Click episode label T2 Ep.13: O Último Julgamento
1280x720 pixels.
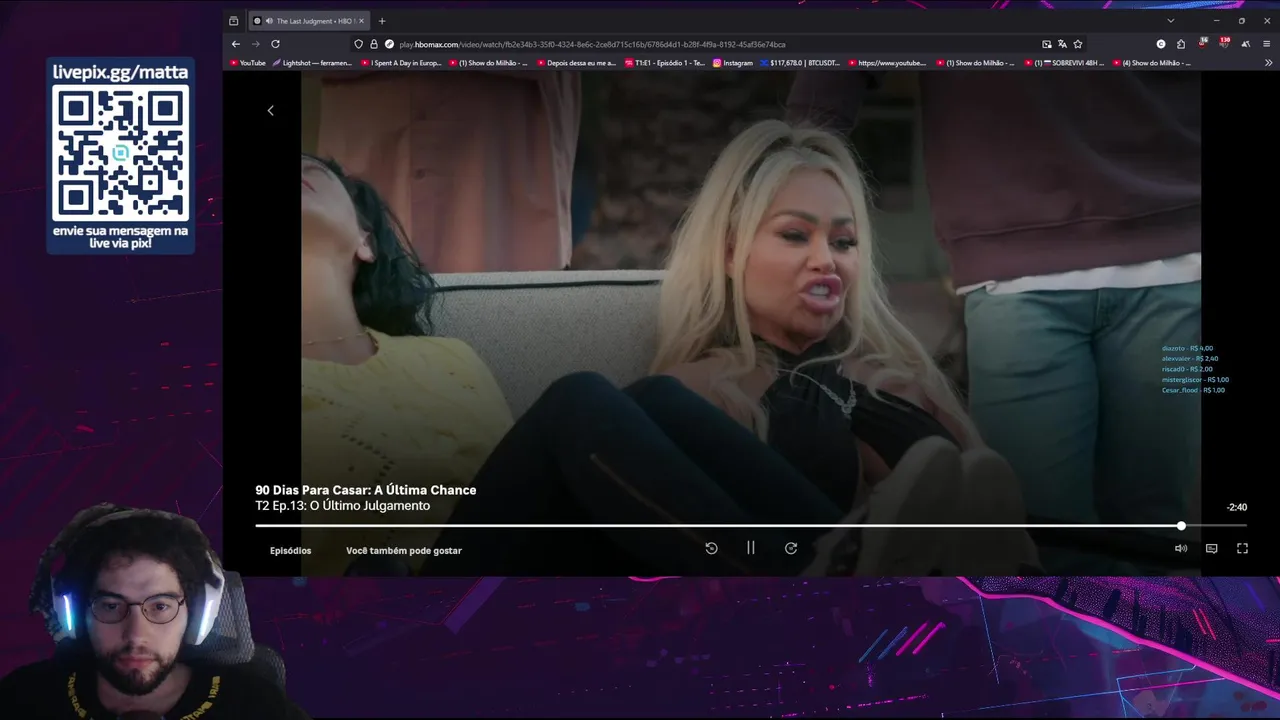pyautogui.click(x=343, y=506)
